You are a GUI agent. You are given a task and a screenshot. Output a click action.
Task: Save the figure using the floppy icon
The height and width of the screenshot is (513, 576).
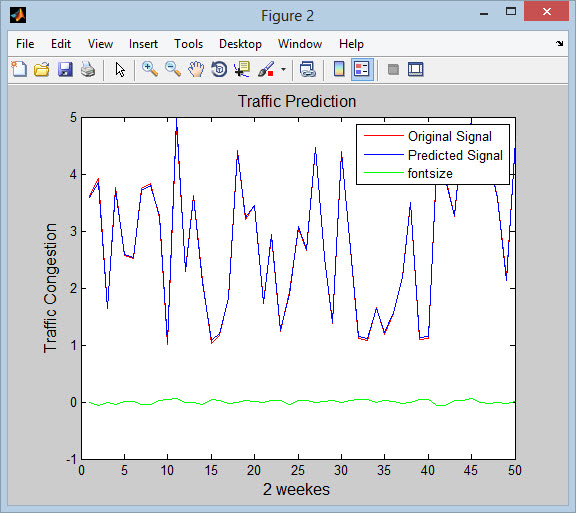tap(65, 69)
